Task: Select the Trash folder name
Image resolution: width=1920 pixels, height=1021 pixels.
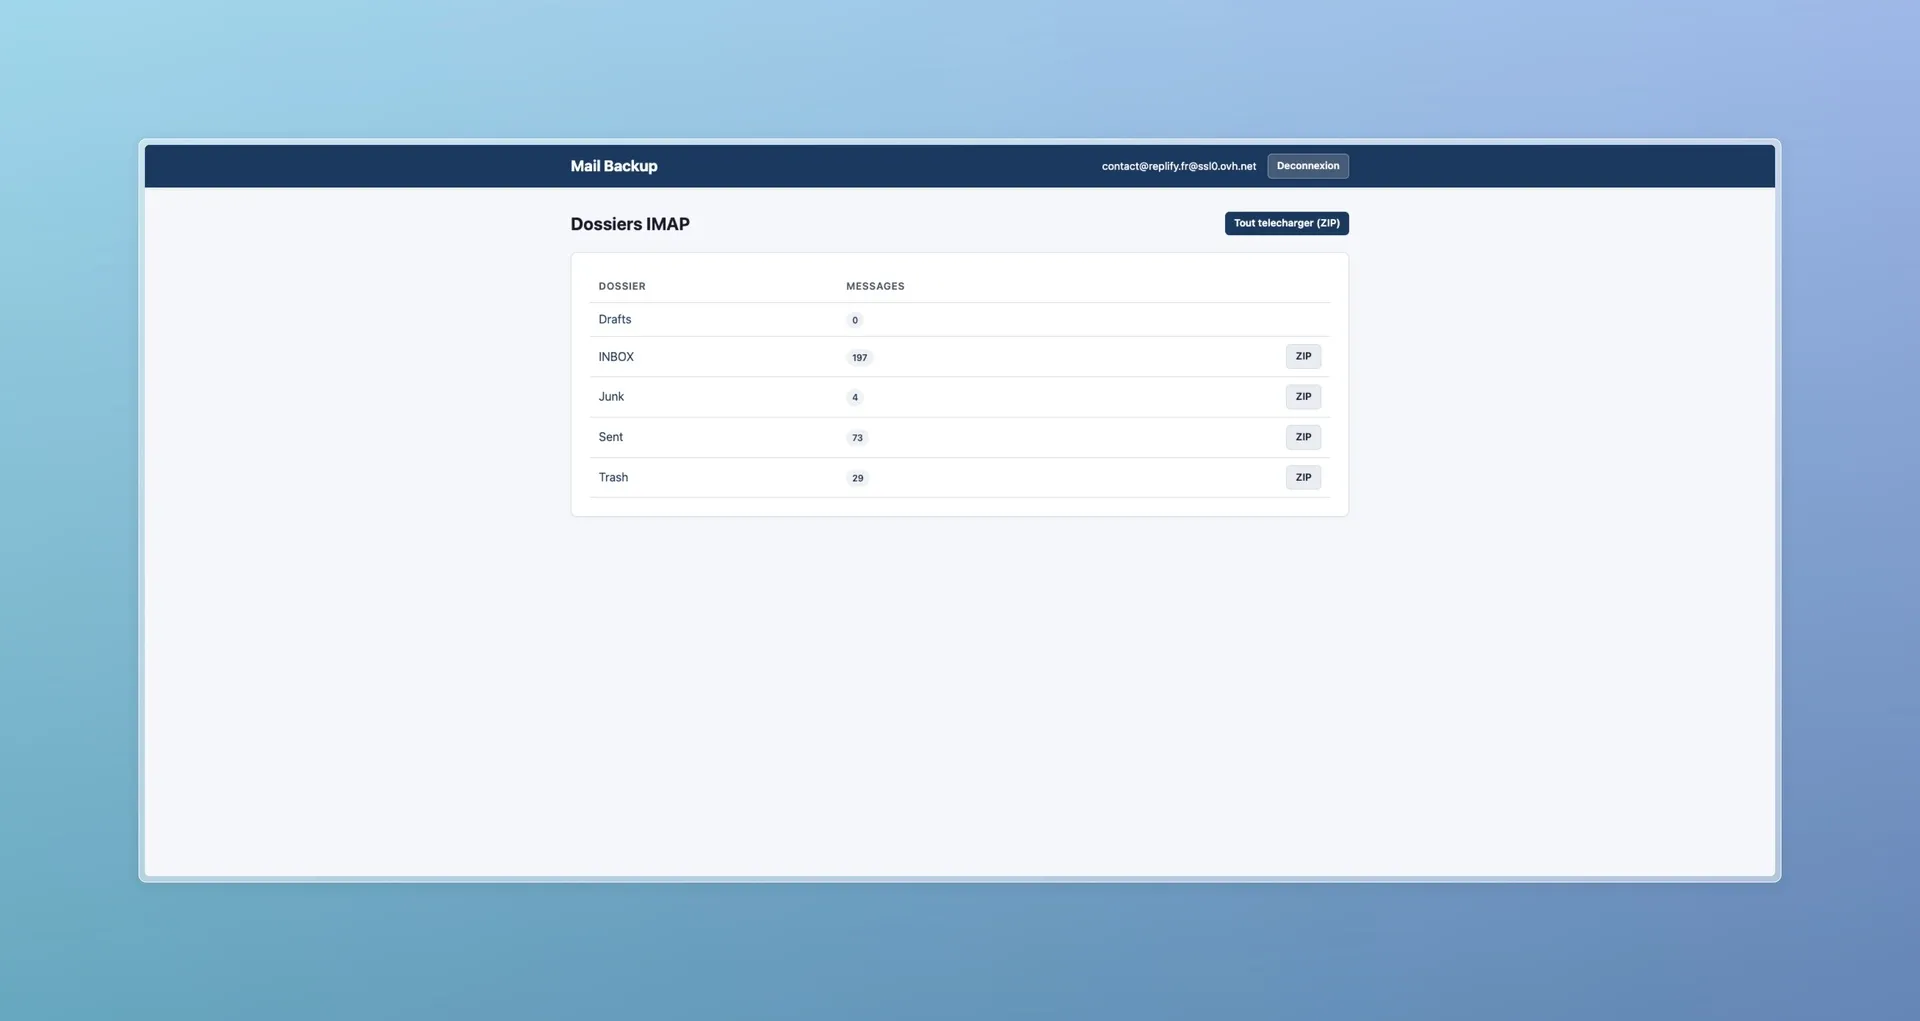Action: [x=613, y=478]
